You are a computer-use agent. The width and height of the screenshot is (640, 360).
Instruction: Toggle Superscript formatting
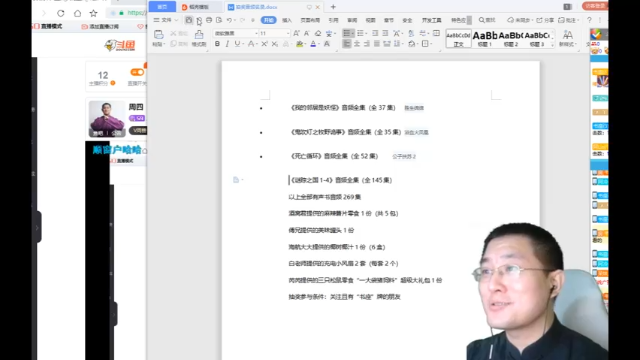click(264, 44)
